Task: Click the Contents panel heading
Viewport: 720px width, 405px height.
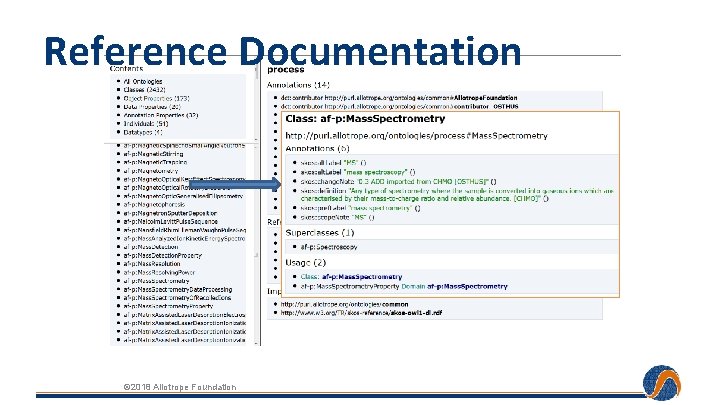Action: point(126,69)
